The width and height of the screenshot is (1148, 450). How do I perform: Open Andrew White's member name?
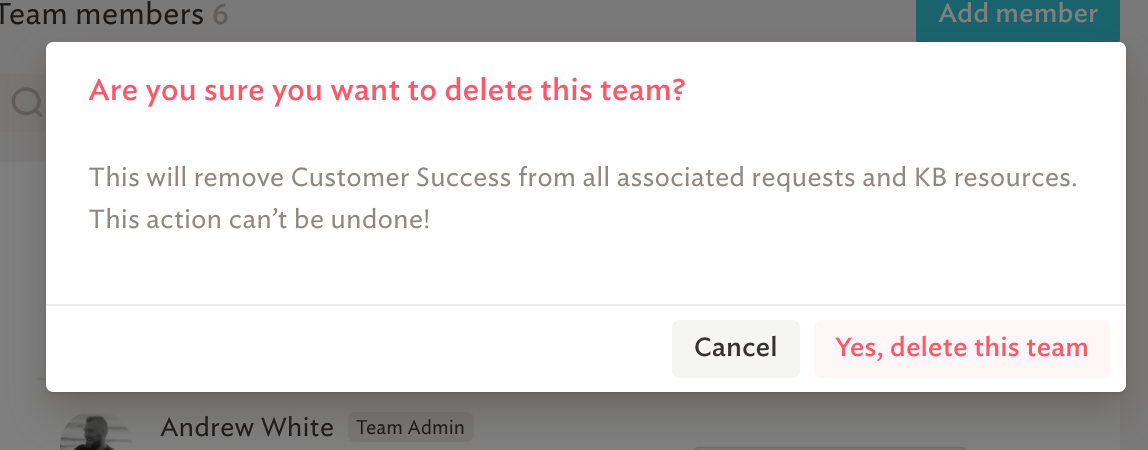247,427
